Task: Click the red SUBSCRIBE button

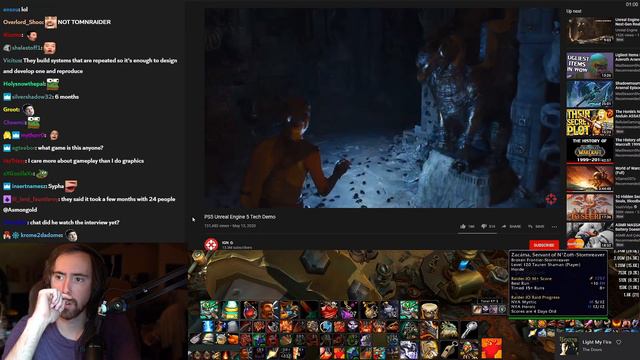Action: point(544,245)
